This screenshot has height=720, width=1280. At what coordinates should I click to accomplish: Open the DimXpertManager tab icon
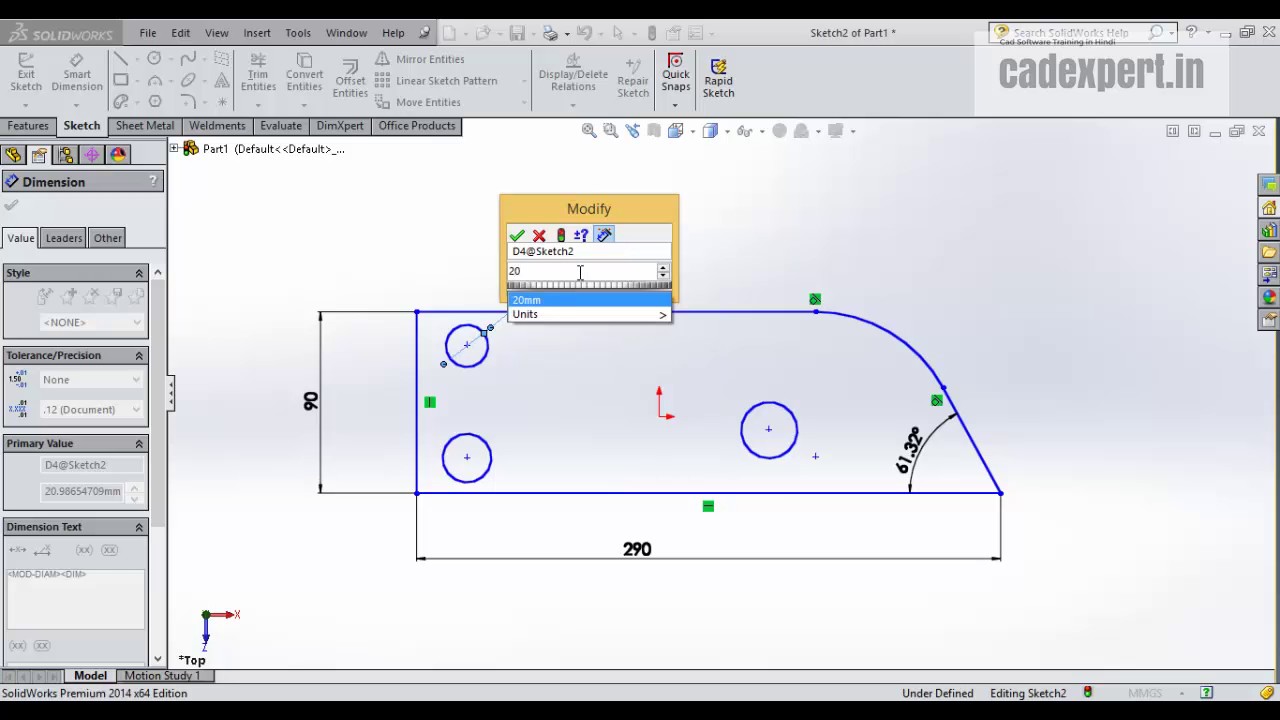click(x=92, y=155)
